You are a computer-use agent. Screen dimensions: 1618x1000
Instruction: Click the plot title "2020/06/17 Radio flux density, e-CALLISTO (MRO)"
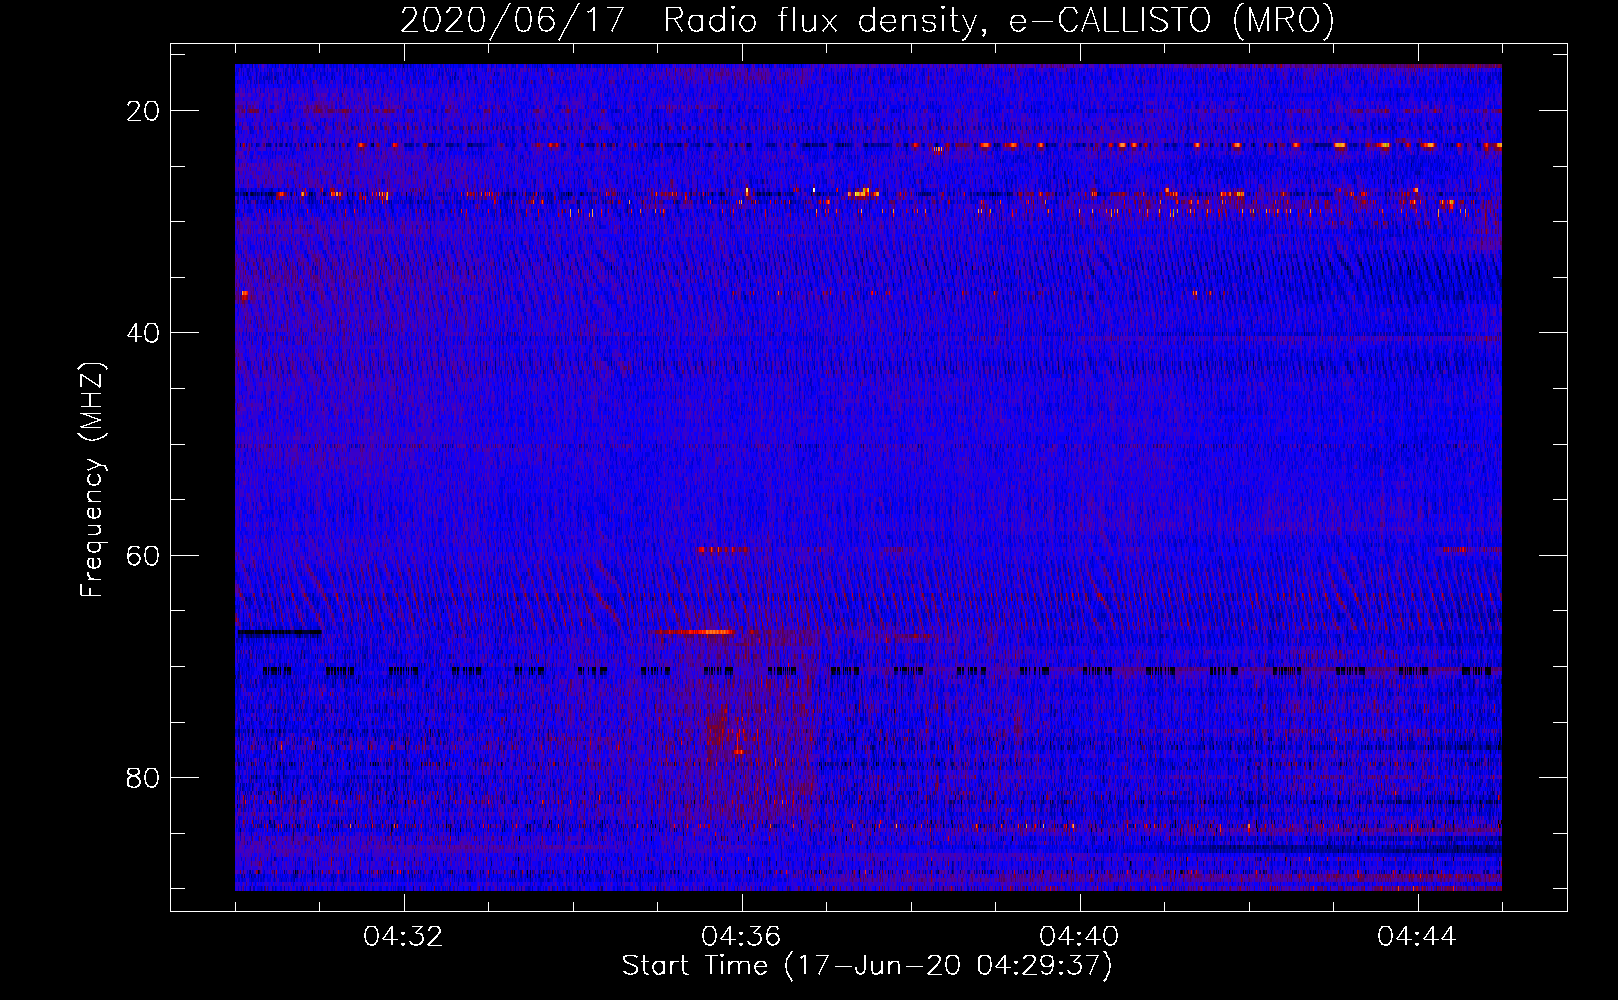867,21
